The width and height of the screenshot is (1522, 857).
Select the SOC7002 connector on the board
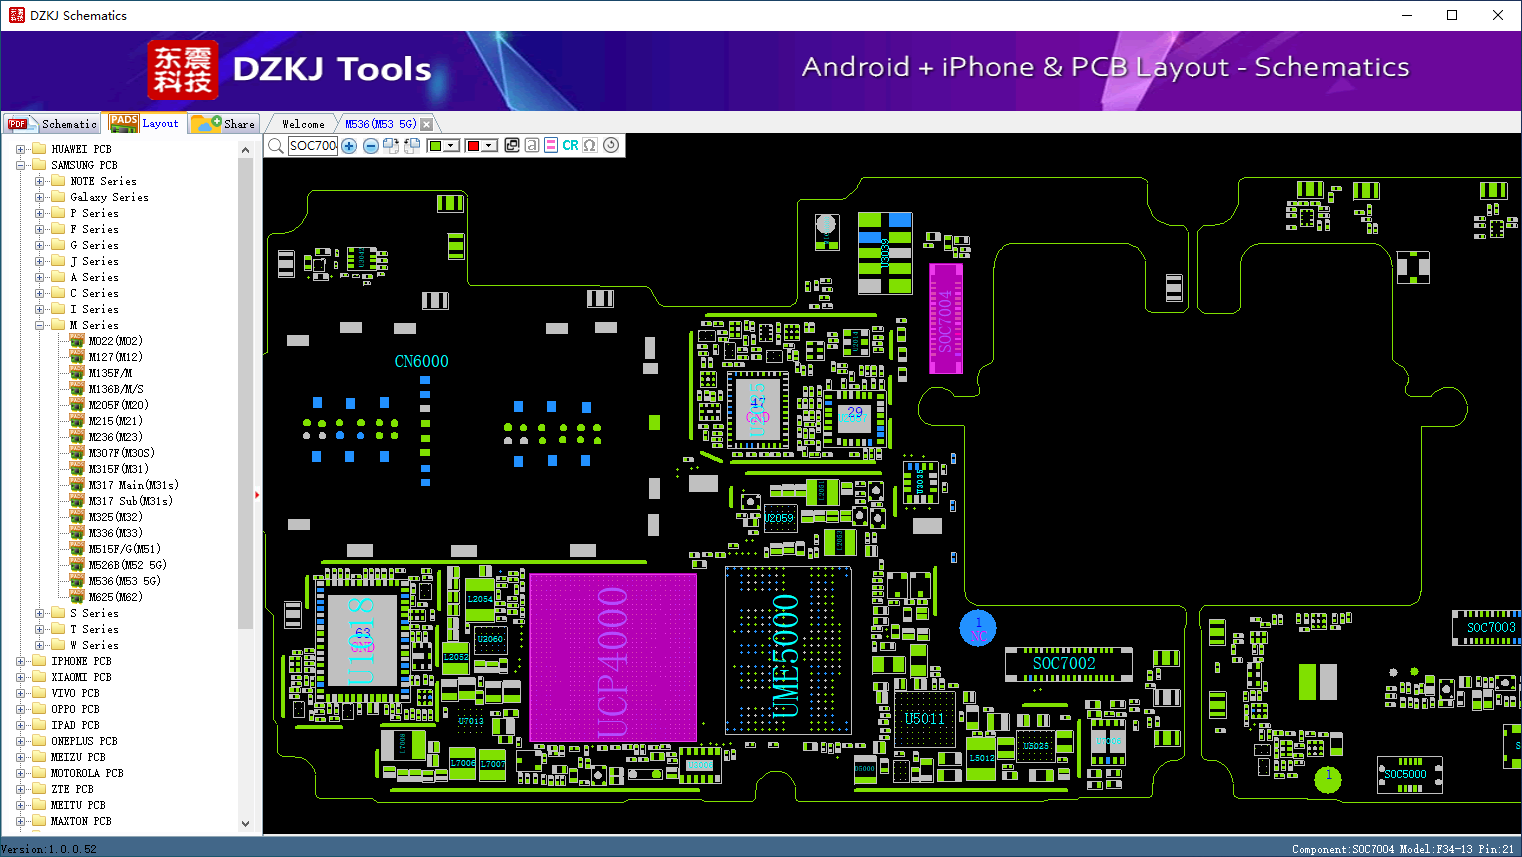click(x=1068, y=664)
